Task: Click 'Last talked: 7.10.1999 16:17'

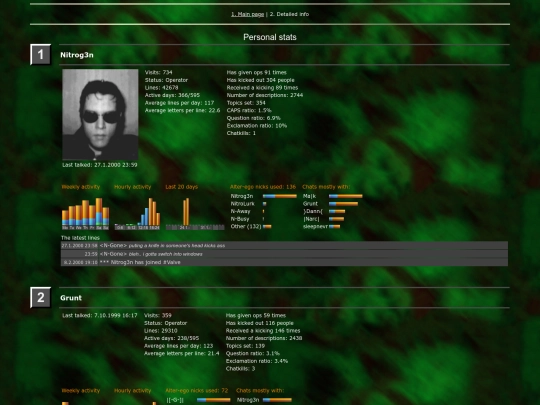Action: click(100, 315)
